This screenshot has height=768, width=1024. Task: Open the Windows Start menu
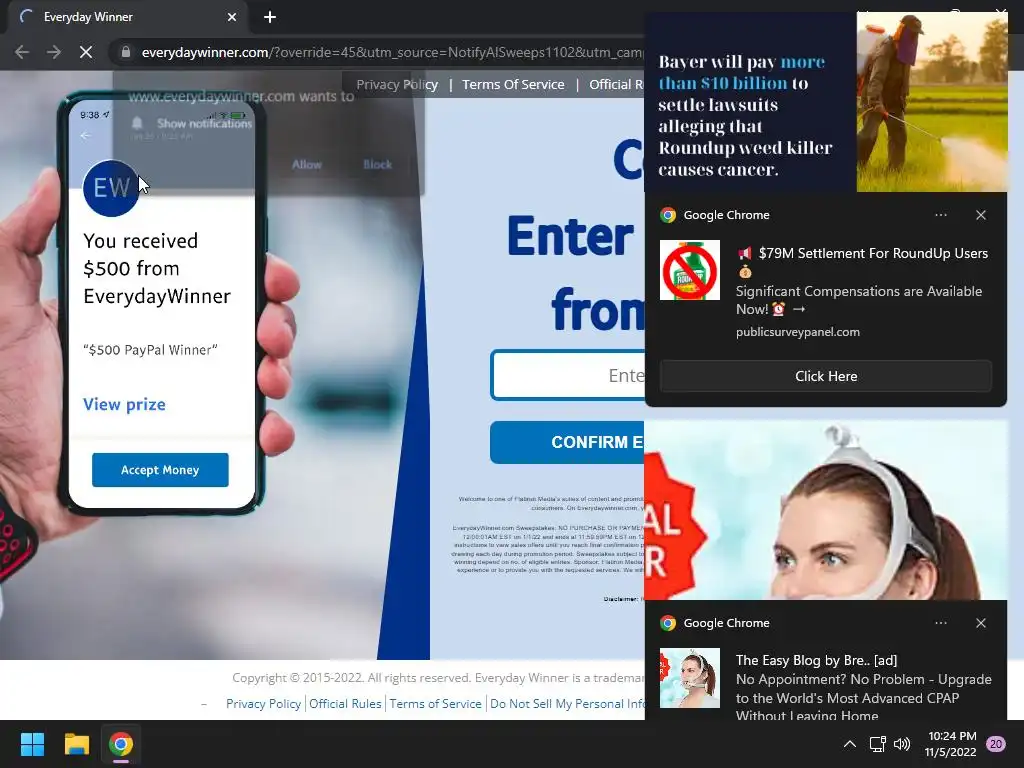[32, 744]
